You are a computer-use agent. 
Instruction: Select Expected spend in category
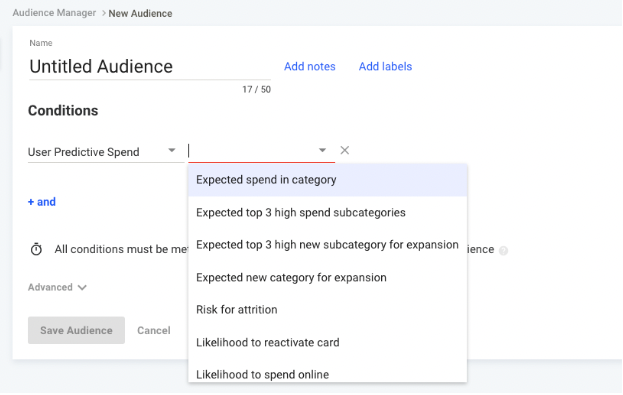click(327, 180)
